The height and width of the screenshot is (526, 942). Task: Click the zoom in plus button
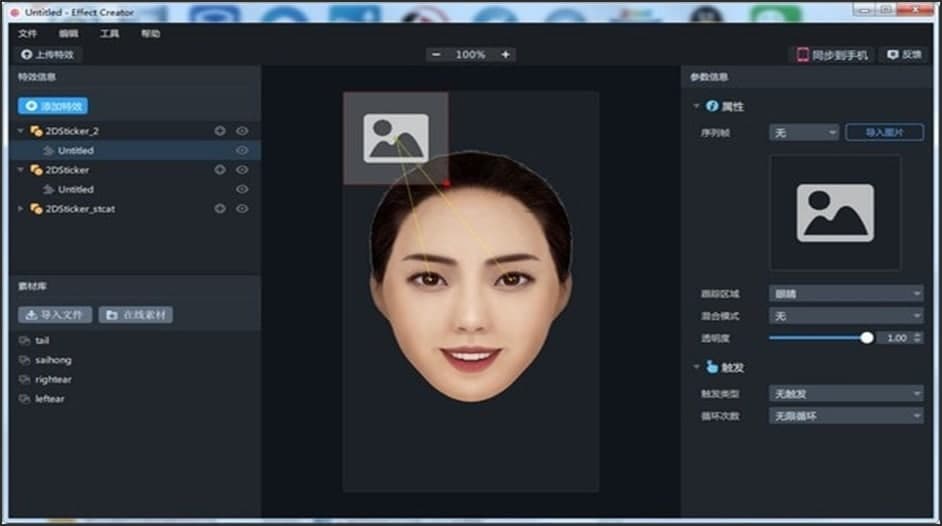click(x=505, y=55)
